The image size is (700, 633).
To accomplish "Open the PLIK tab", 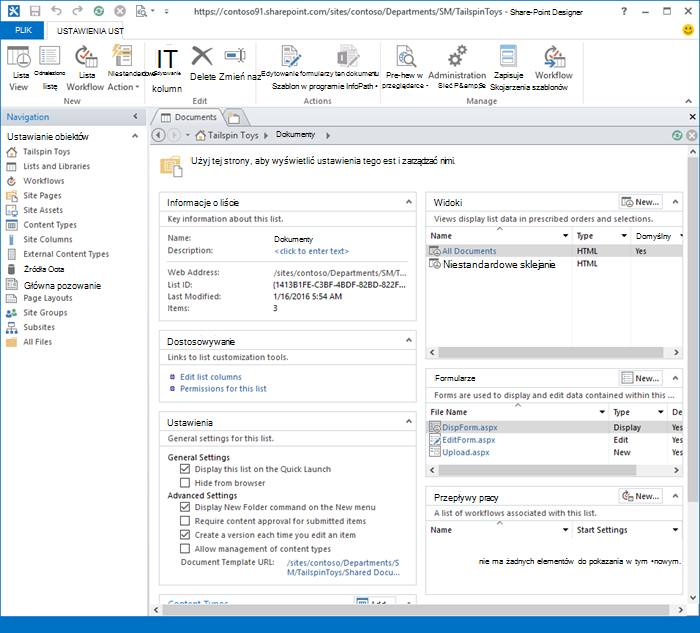I will point(23,30).
